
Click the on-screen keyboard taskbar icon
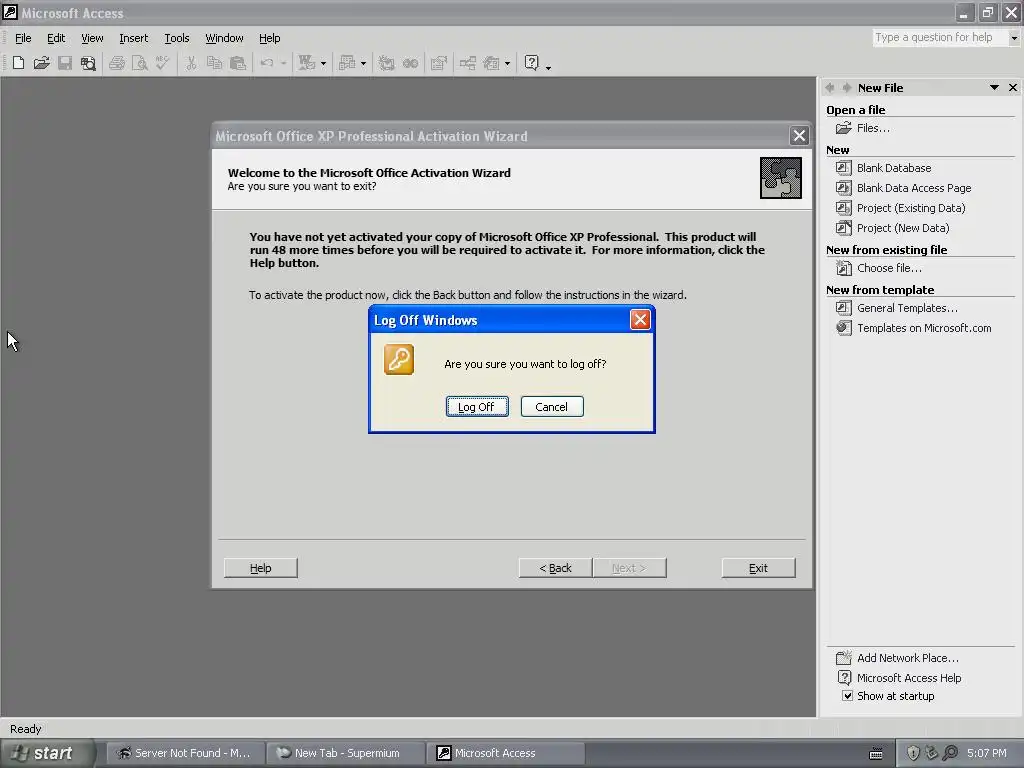click(x=876, y=754)
